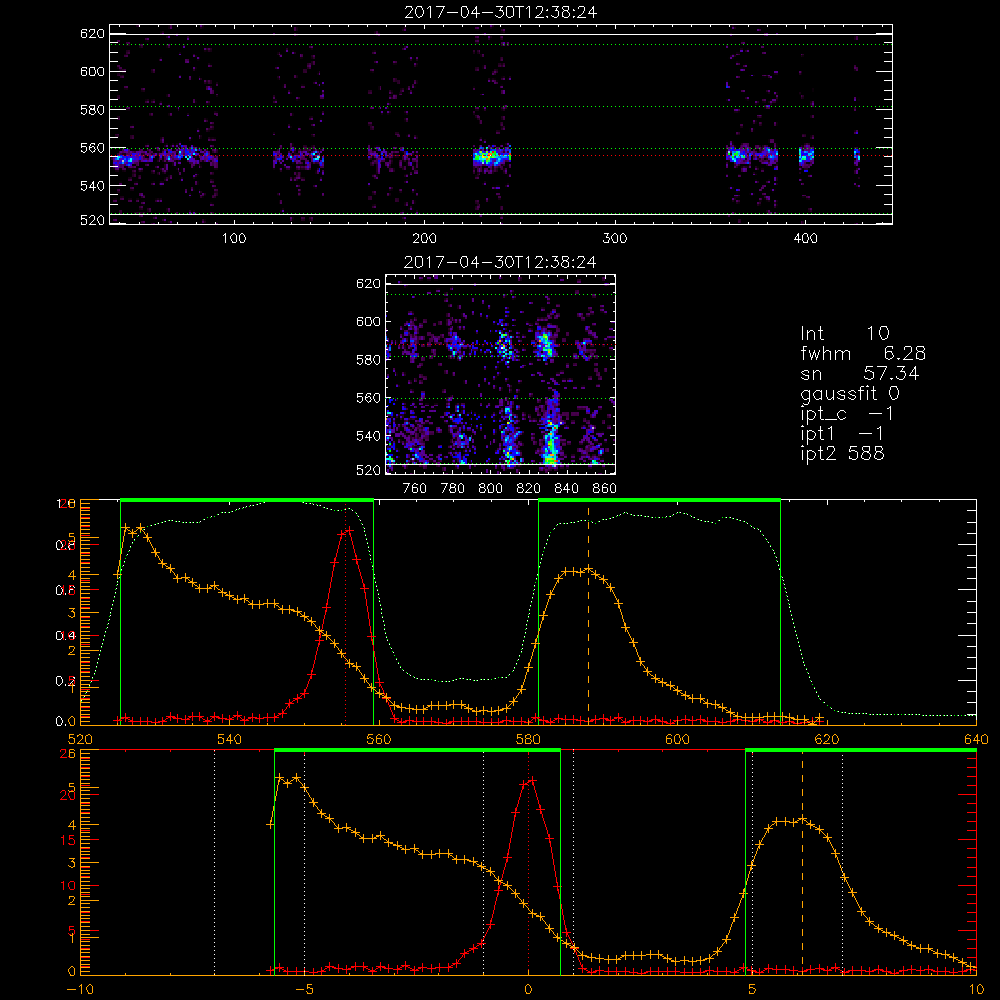Click x-axis label 840 under middle spectrogram
This screenshot has width=1000, height=1000.
click(566, 489)
